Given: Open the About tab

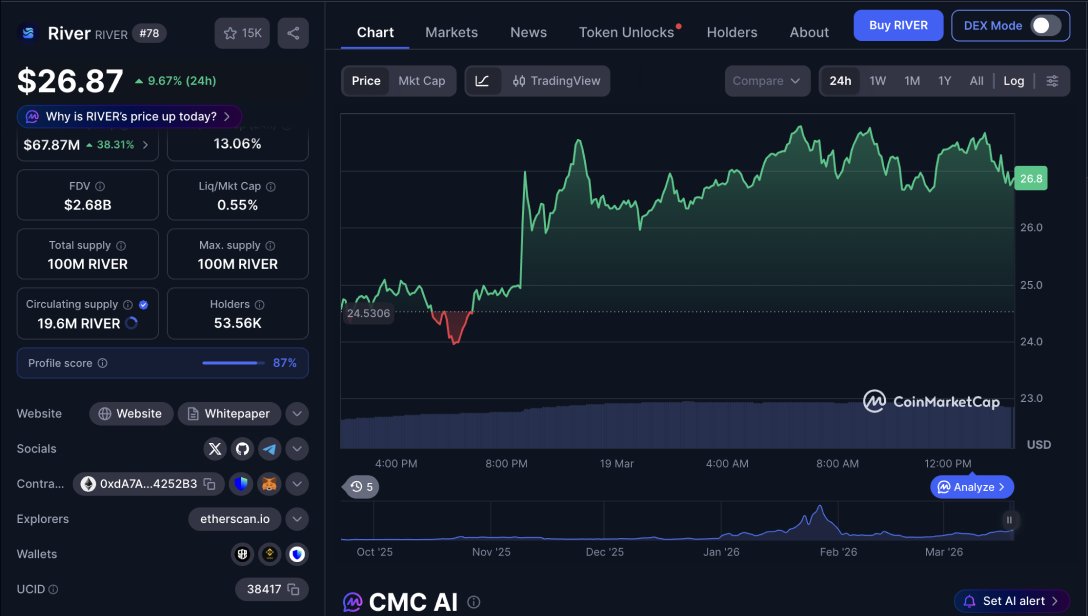Looking at the screenshot, I should click(x=809, y=33).
